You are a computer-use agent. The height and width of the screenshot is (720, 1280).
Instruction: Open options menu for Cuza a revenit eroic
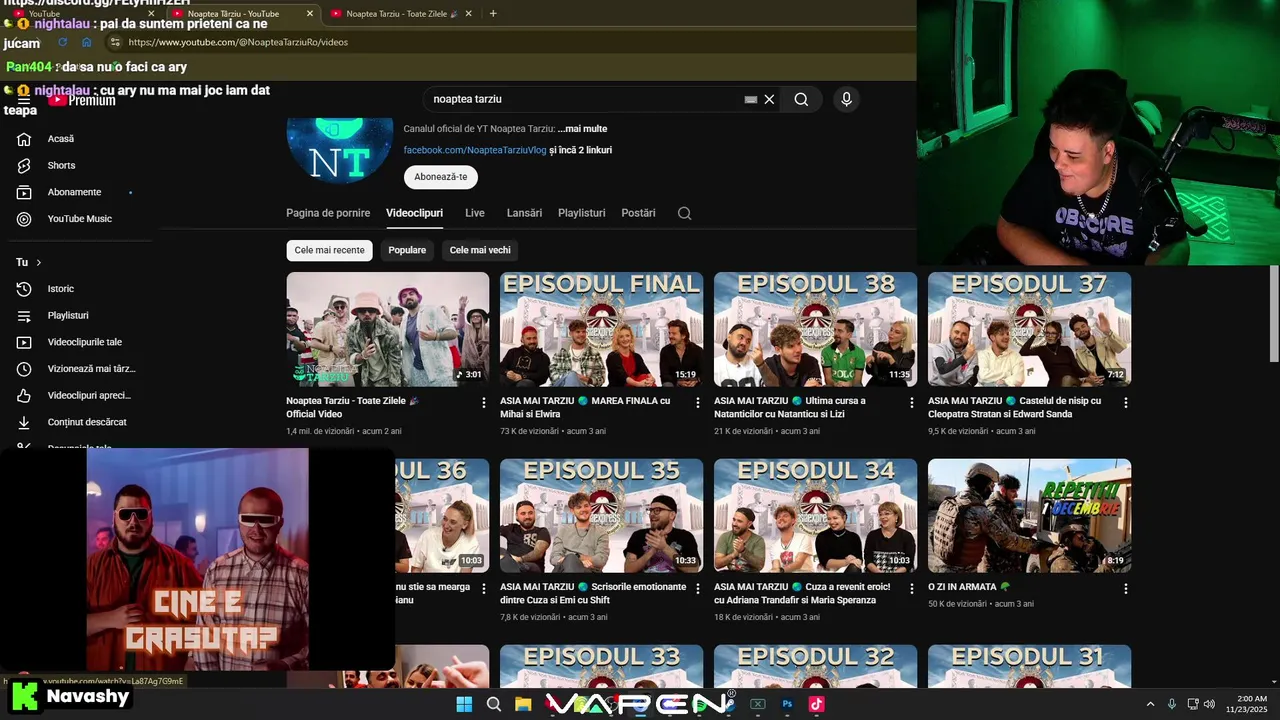click(912, 589)
